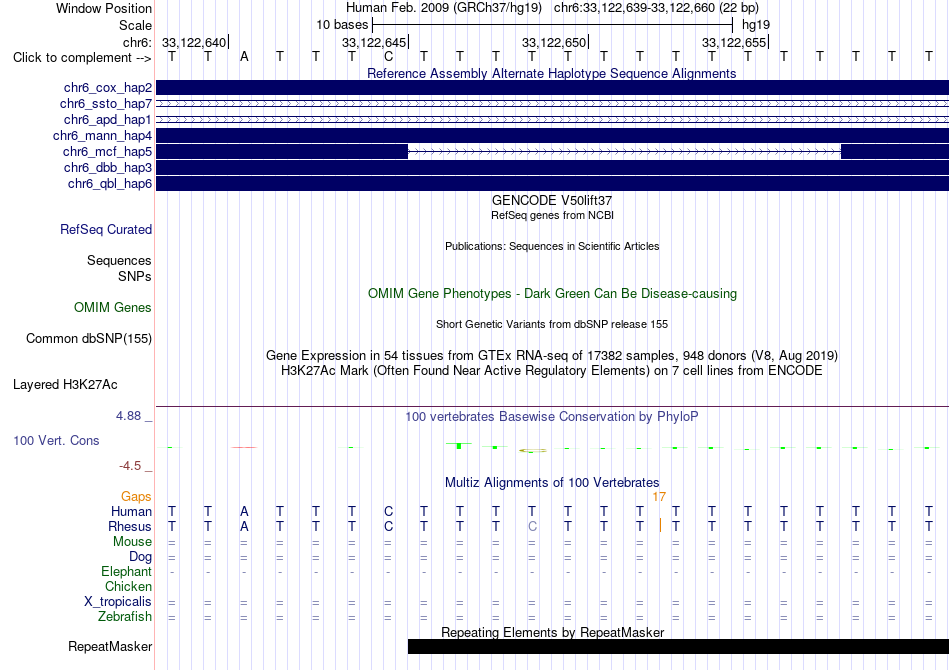Screen dimensions: 950x670
Task: Select the Elephant species label
Action: 127,571
